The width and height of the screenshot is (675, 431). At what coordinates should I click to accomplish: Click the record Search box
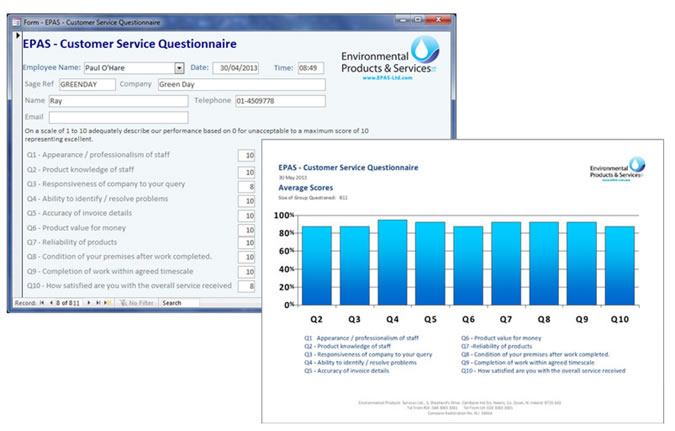click(x=180, y=303)
